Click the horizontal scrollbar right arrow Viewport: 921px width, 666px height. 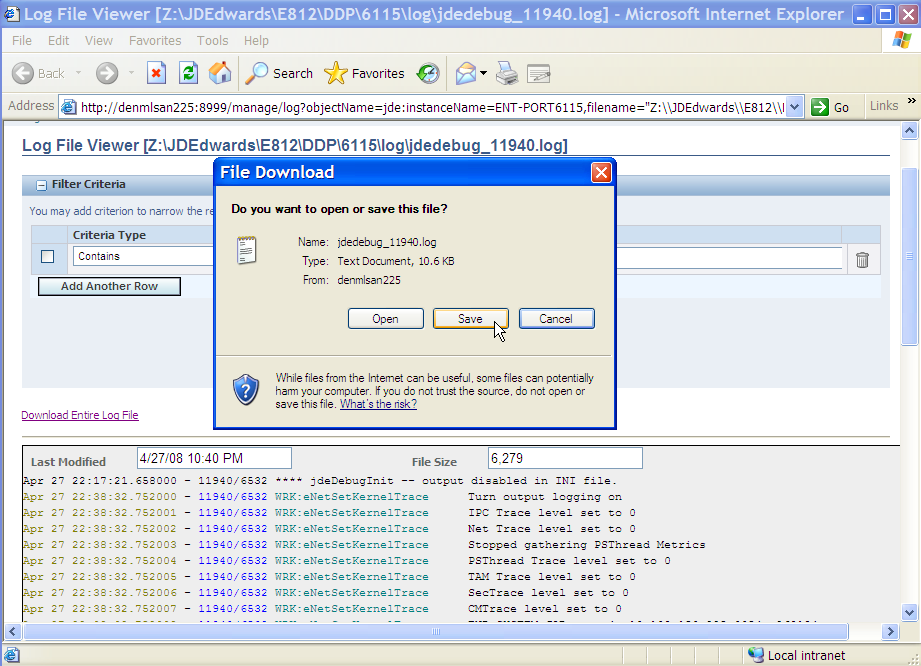tap(890, 632)
